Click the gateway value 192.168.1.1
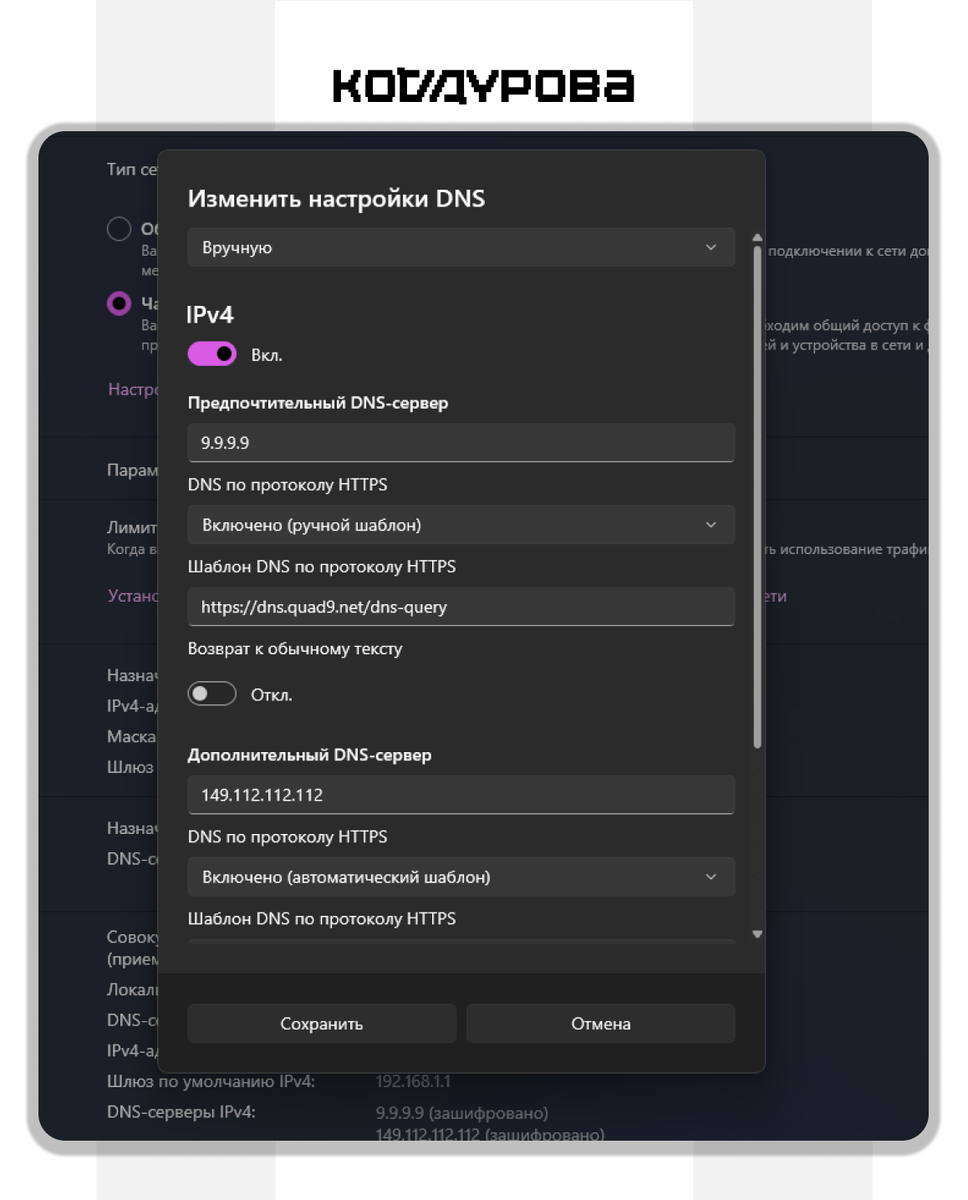968x1200 pixels. (413, 1081)
